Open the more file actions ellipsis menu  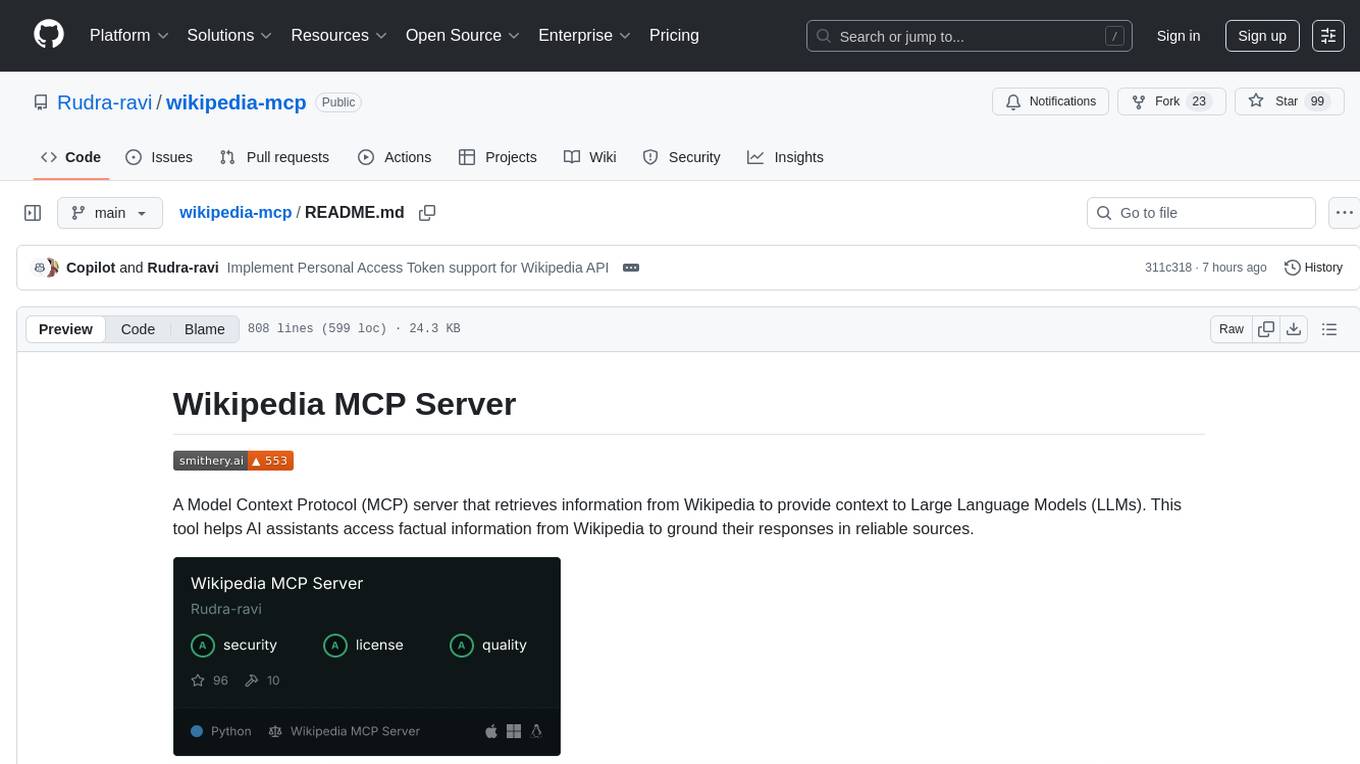1345,213
